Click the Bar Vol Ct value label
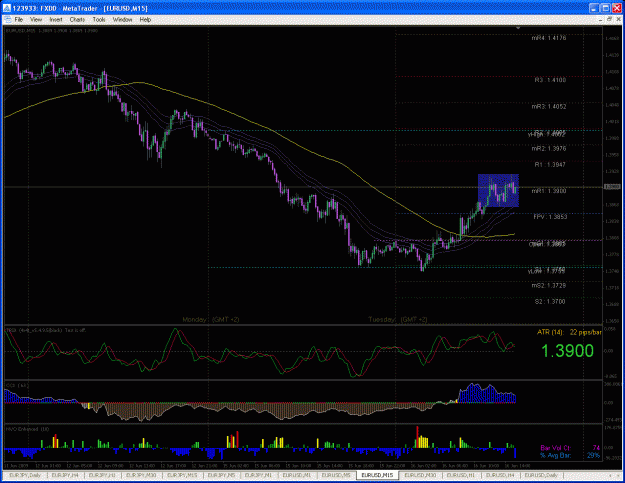The height and width of the screenshot is (483, 625). coord(570,448)
